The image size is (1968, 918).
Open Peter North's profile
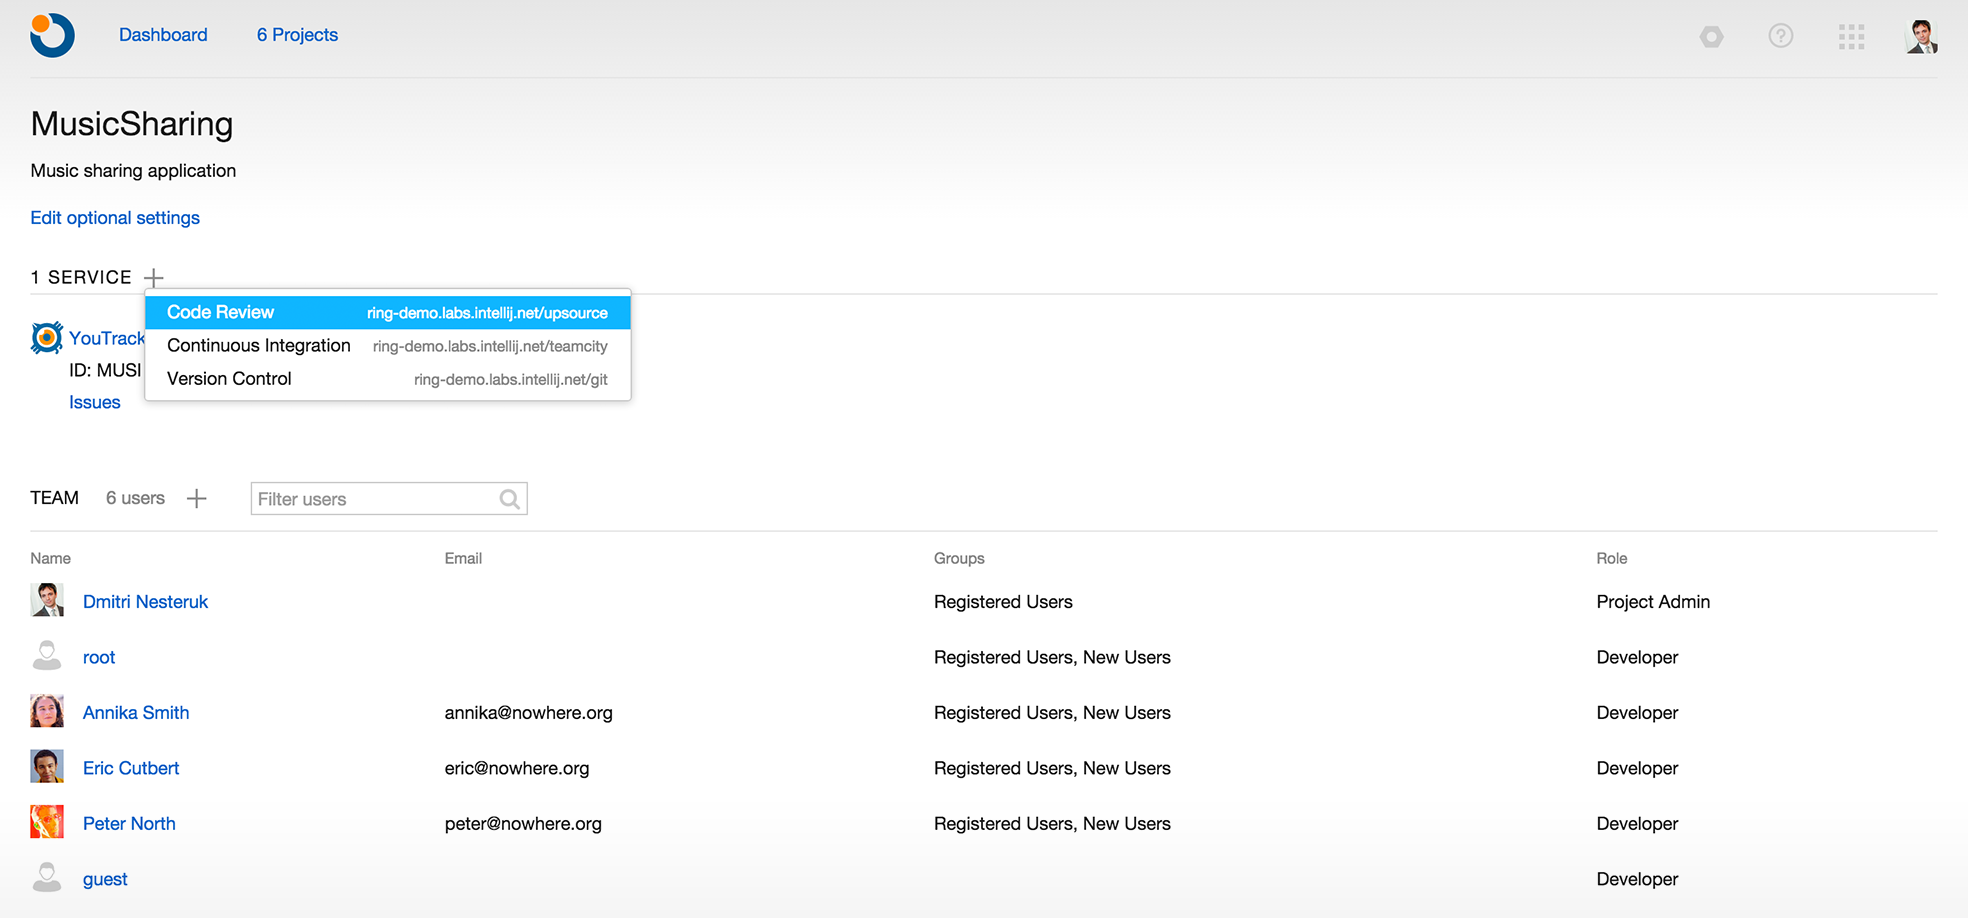[x=129, y=824]
